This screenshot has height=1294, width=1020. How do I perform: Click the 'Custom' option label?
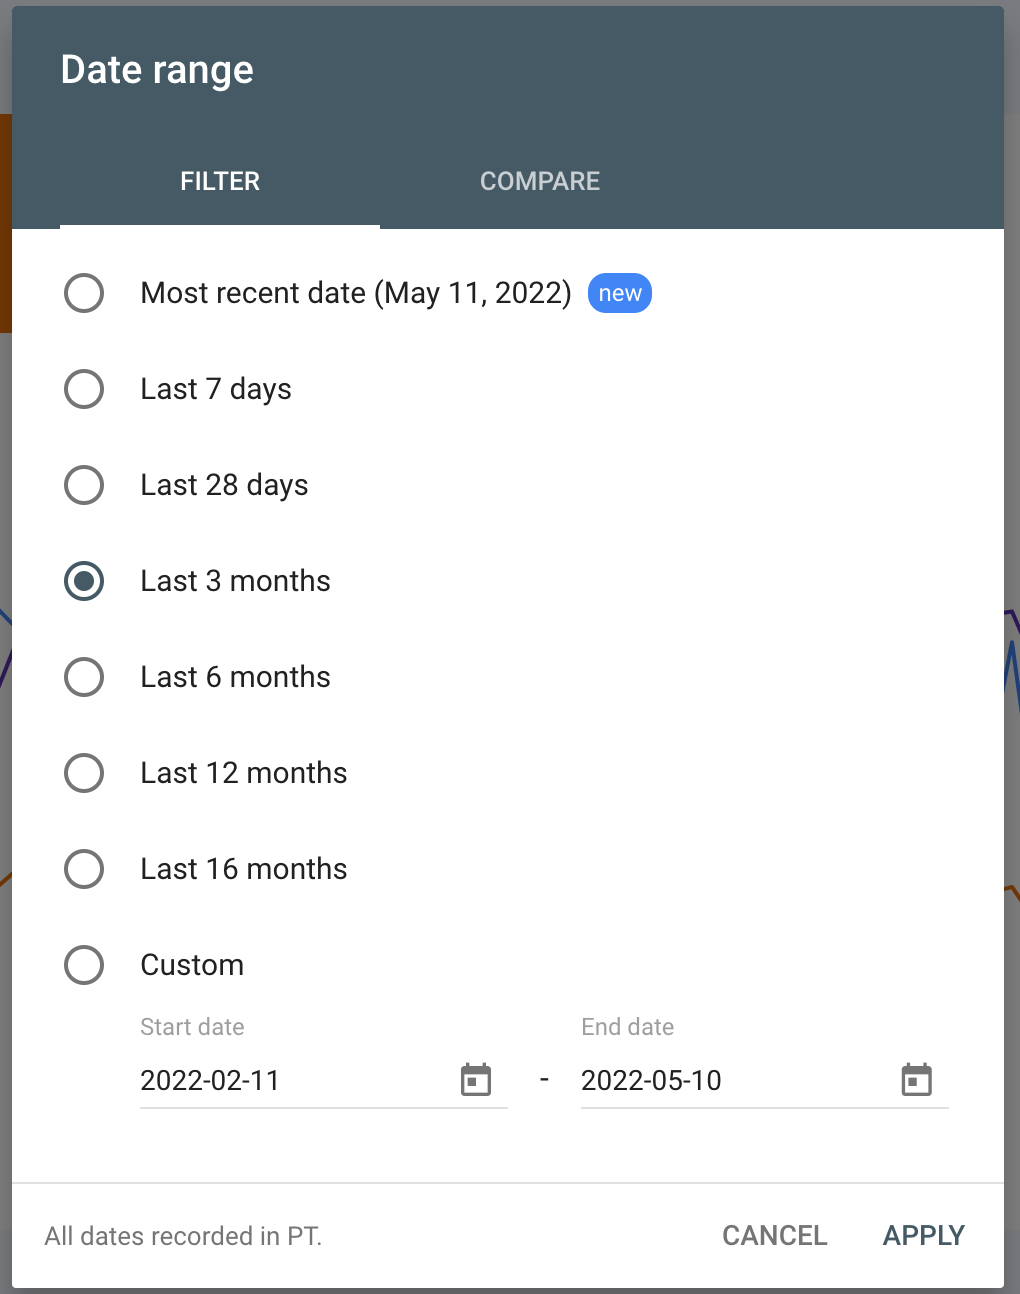coord(192,965)
